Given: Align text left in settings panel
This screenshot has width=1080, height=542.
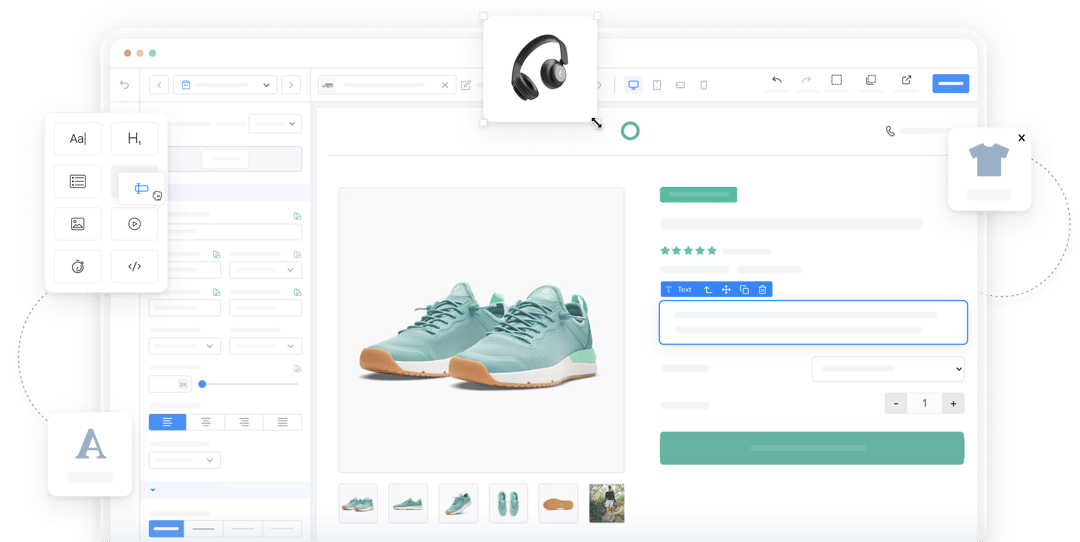Looking at the screenshot, I should (x=167, y=421).
